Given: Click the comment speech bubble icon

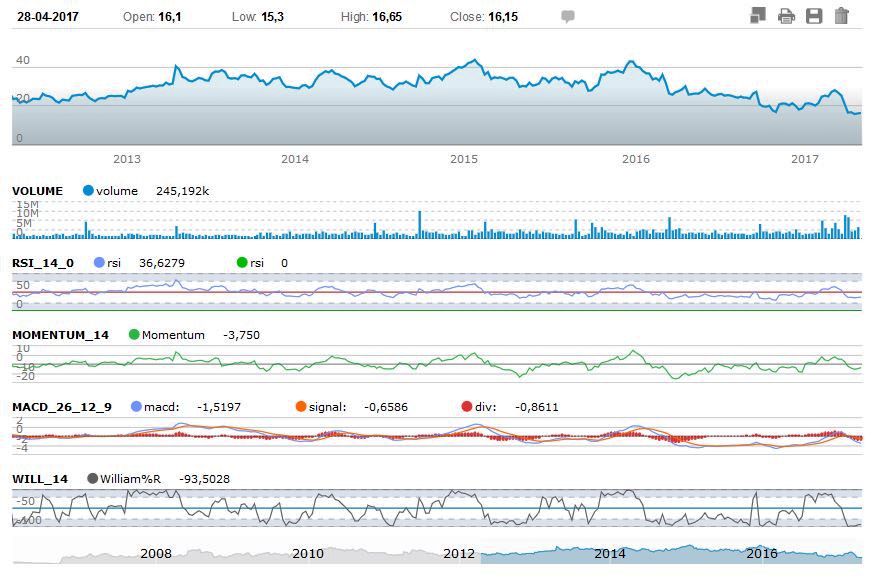Looking at the screenshot, I should (x=568, y=17).
